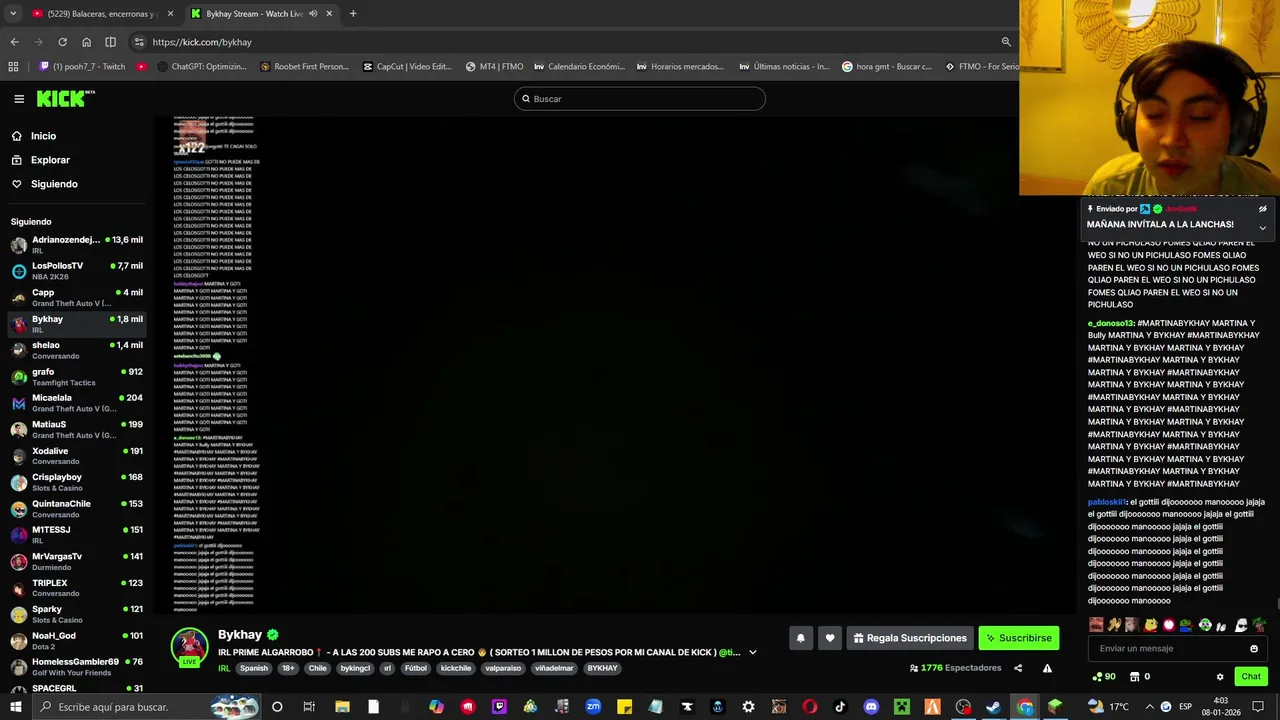
Task: Open the ChatGPT bookmark
Action: [201, 67]
